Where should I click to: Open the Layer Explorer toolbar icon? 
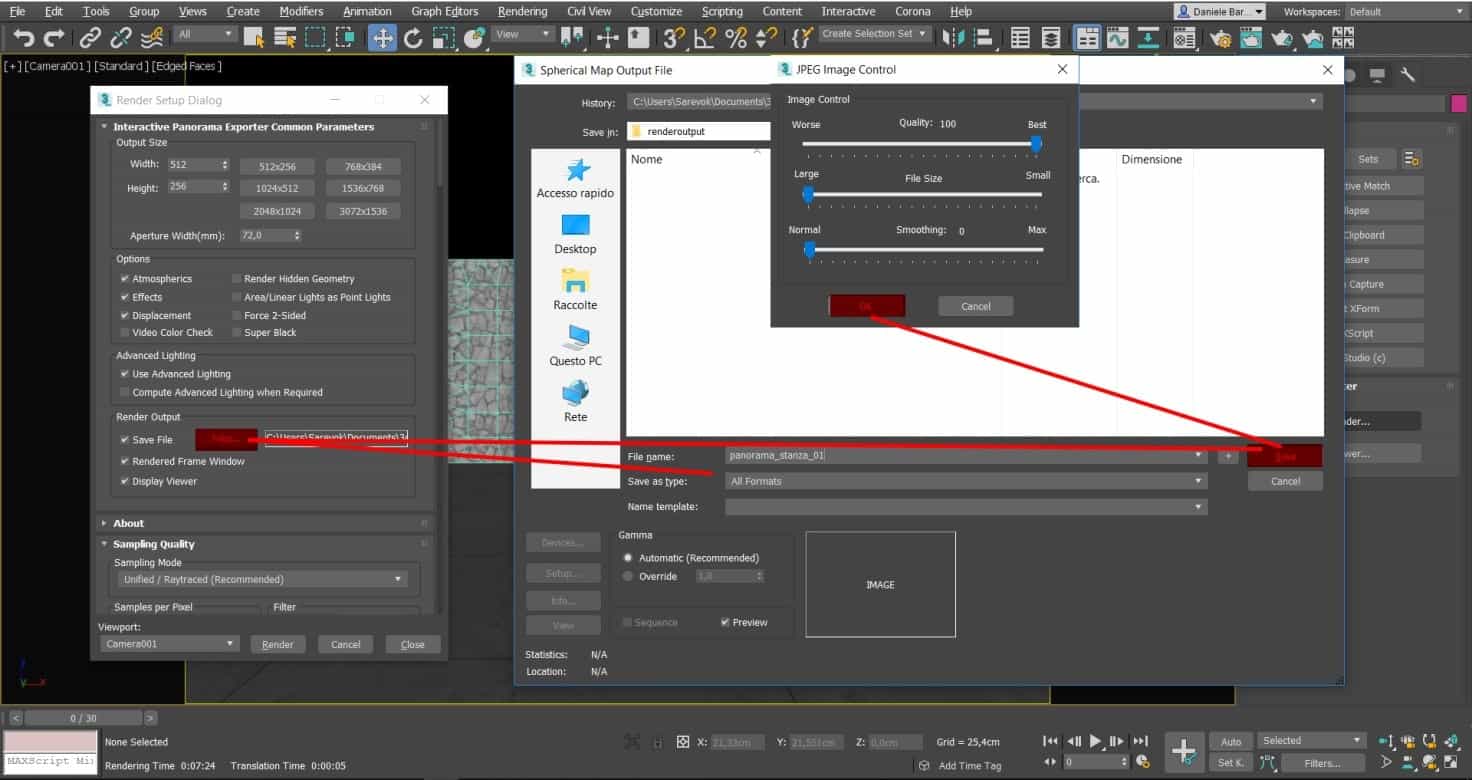(x=1051, y=37)
